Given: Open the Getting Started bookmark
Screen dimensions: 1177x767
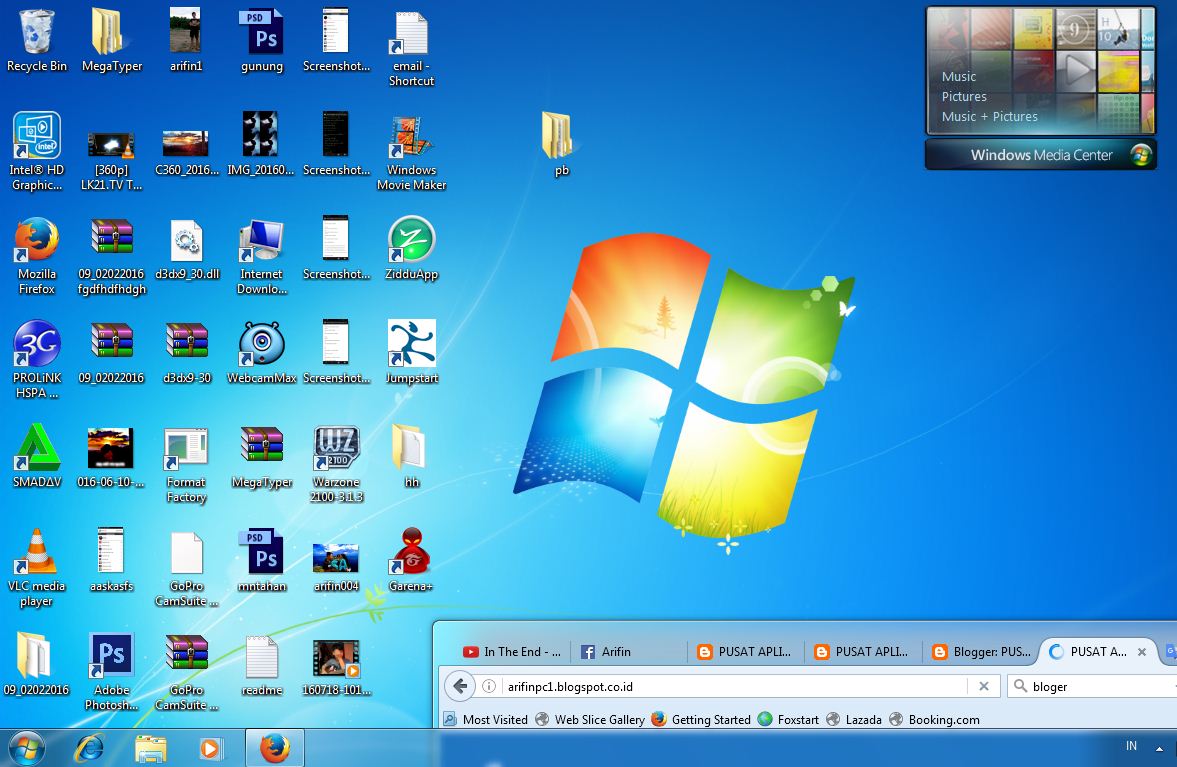Looking at the screenshot, I should 701,720.
